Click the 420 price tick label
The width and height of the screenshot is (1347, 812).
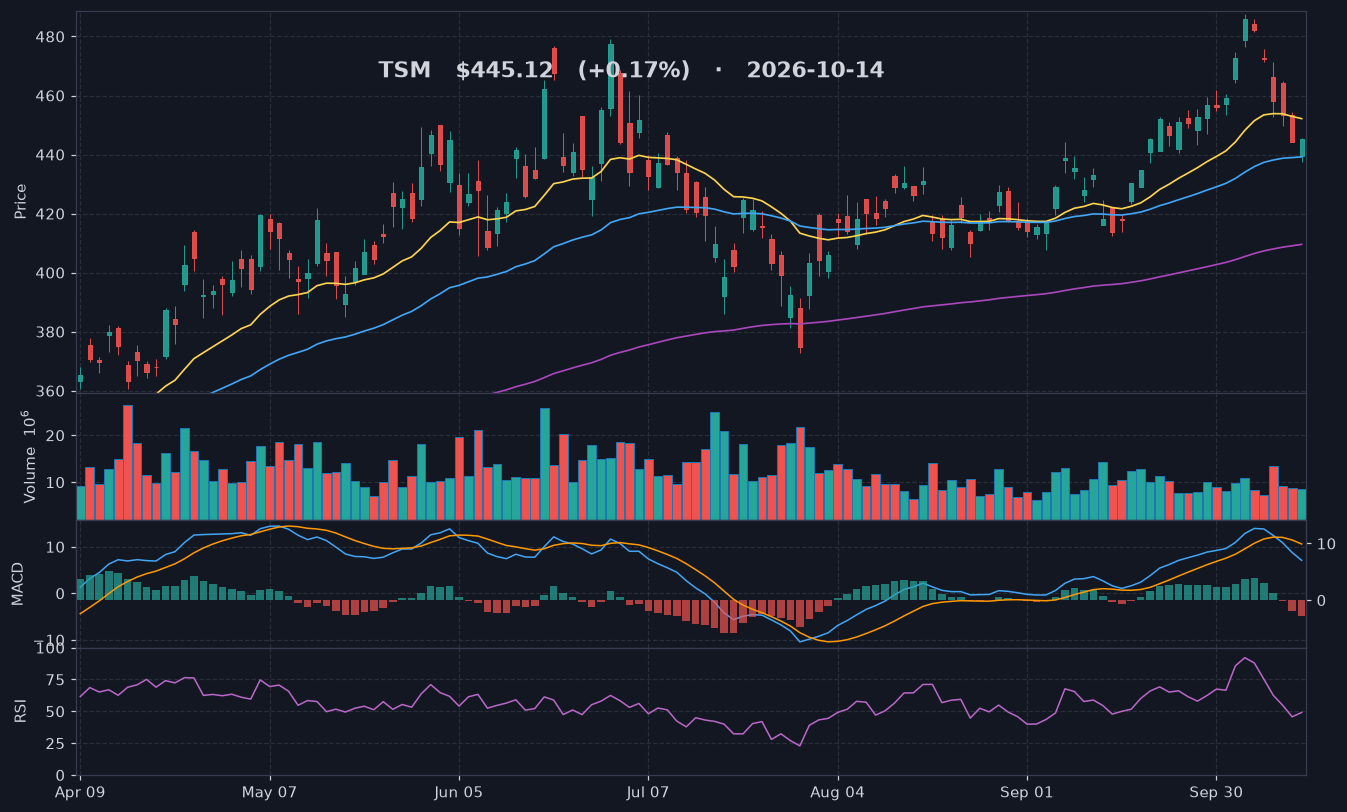(x=50, y=215)
